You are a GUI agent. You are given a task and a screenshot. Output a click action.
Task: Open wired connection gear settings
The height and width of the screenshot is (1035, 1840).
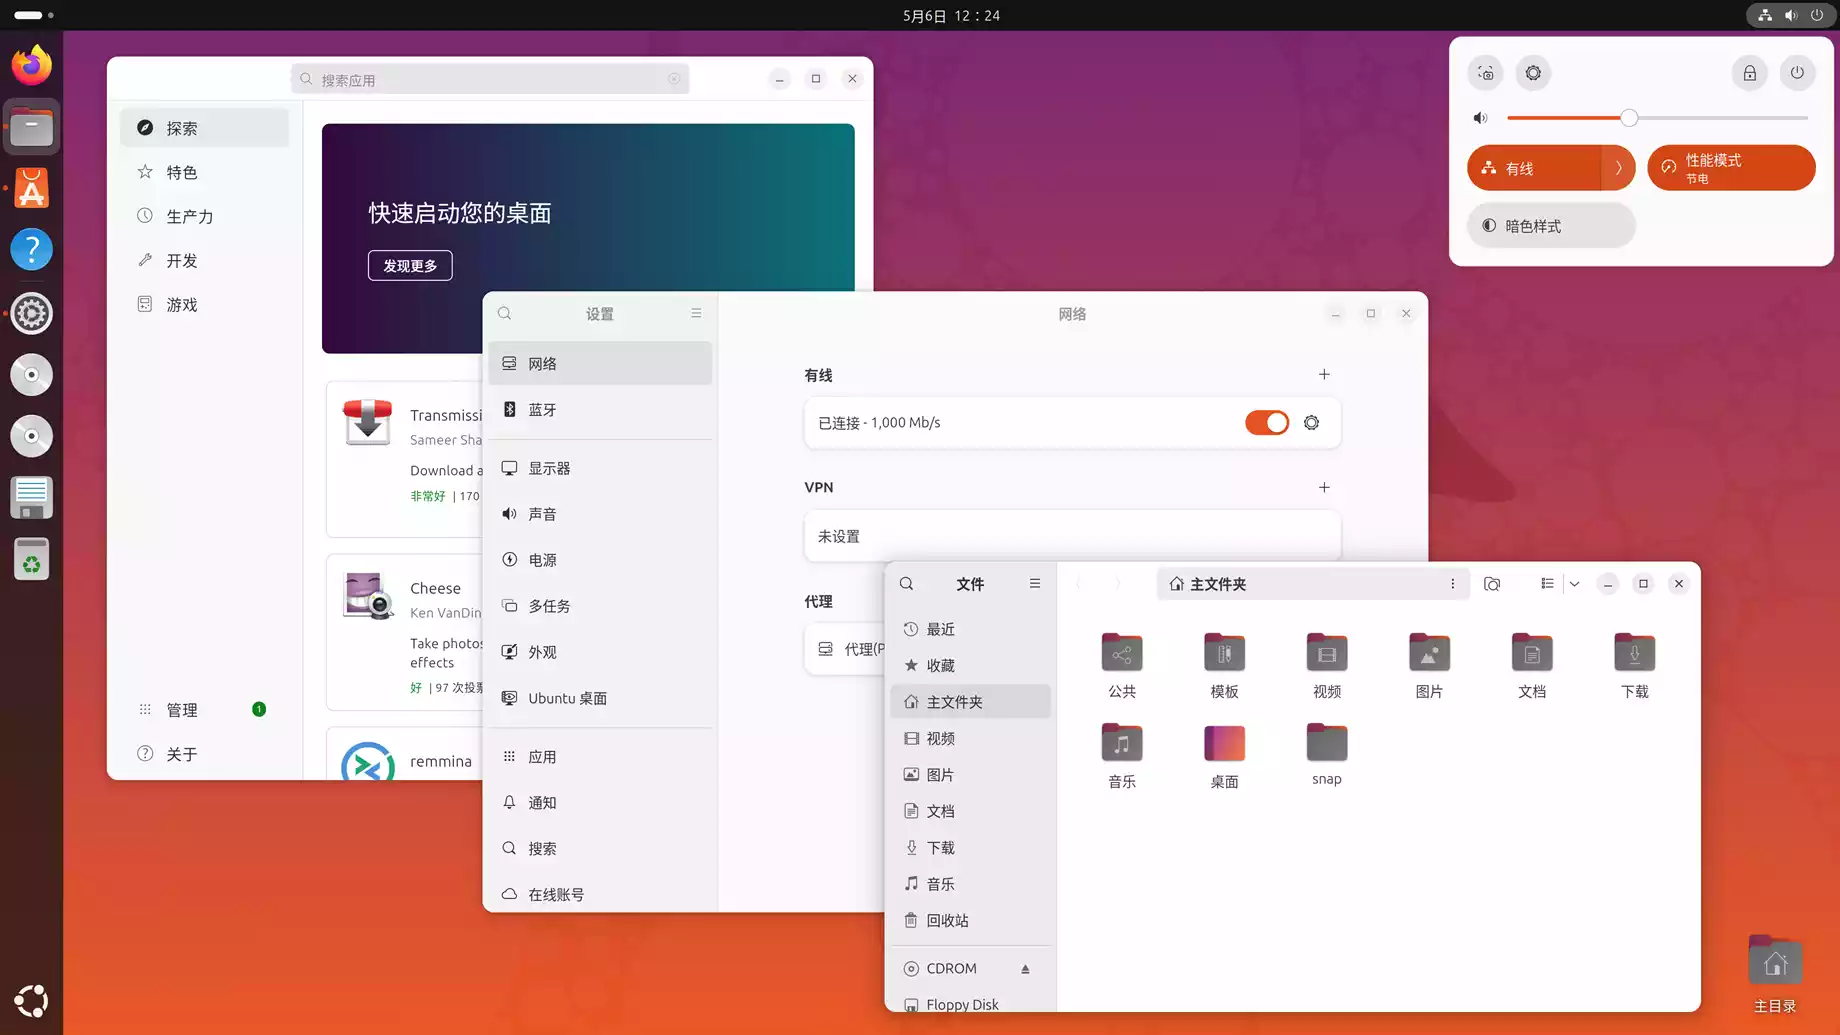coord(1311,423)
